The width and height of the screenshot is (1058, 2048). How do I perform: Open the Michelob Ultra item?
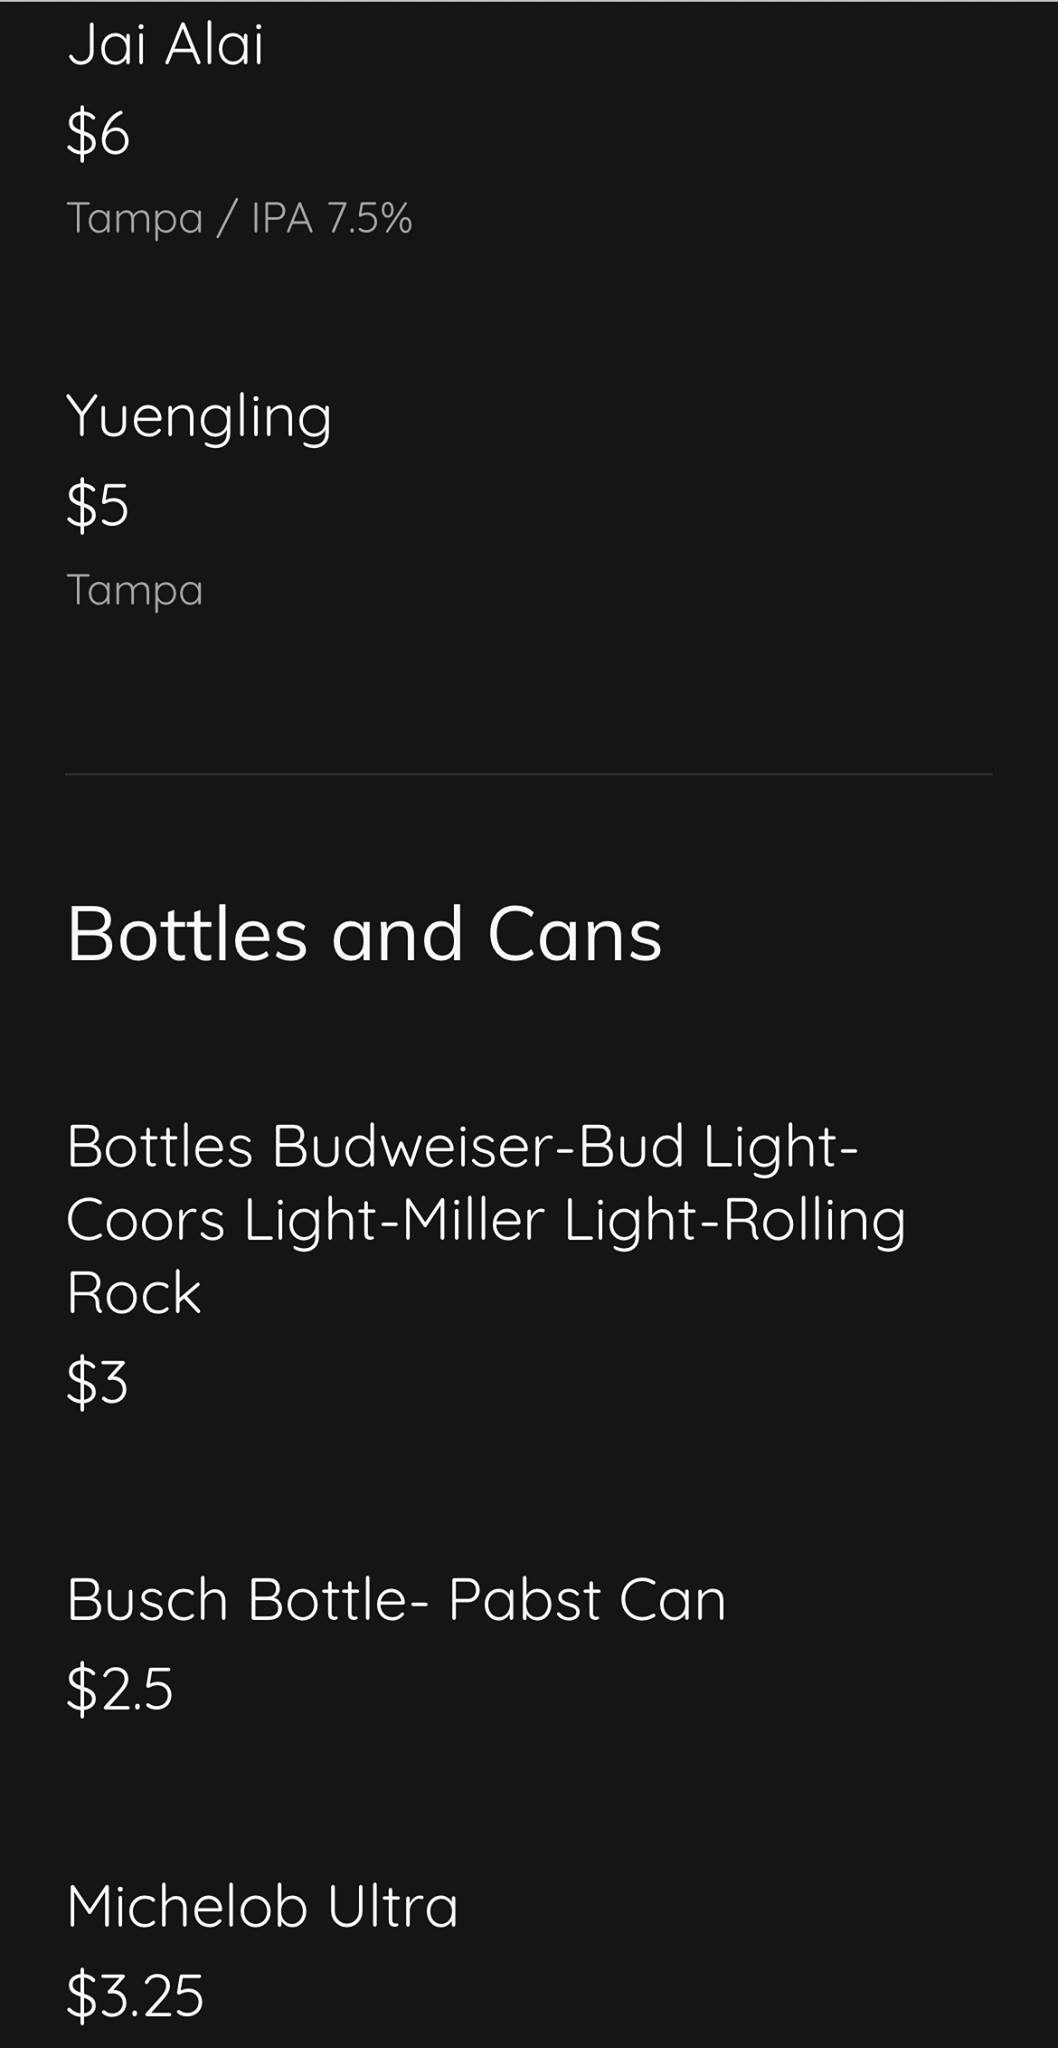(262, 1906)
